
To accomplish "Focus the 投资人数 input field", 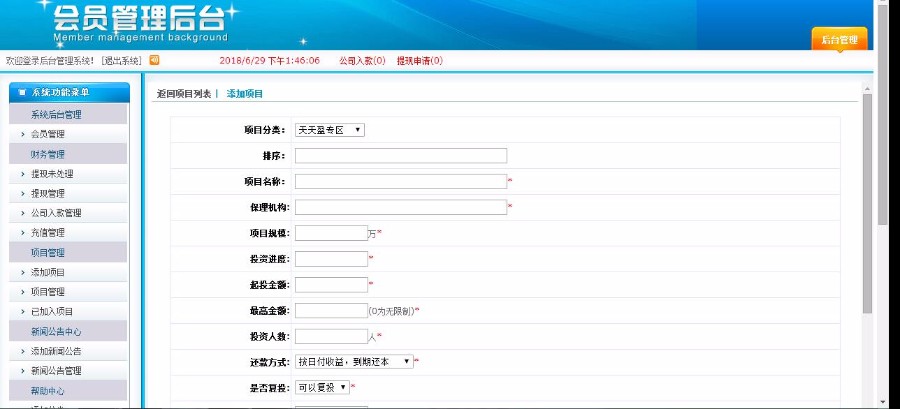I will tap(331, 336).
